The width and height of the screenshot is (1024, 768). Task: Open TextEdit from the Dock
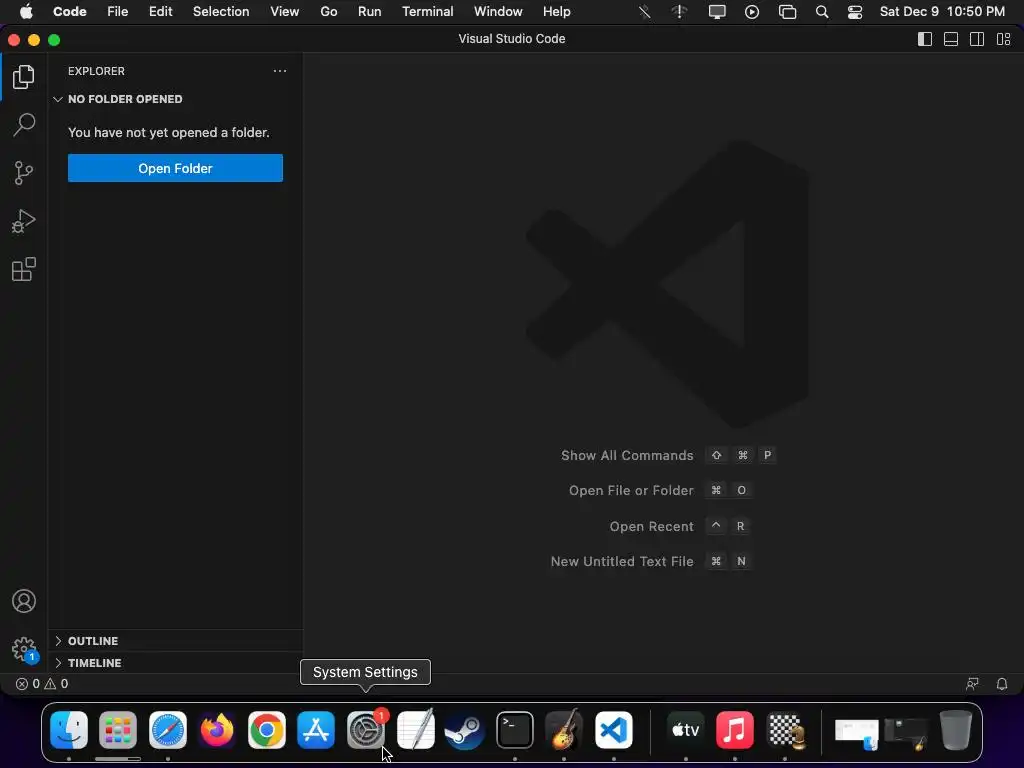[x=415, y=729]
